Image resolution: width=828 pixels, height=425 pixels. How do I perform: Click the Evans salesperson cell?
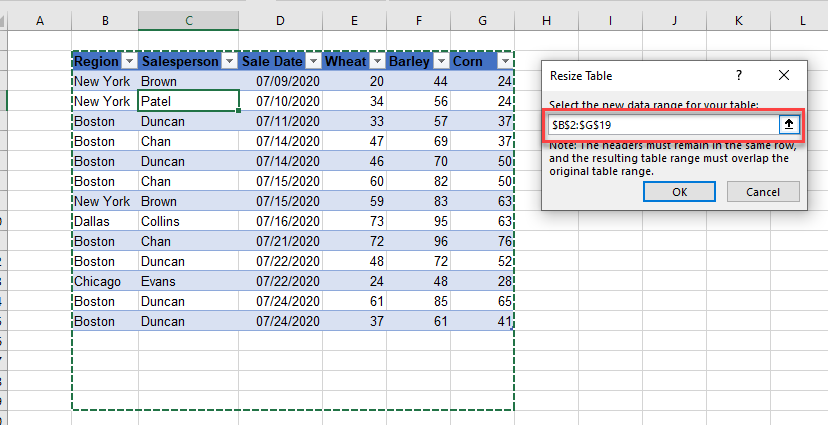point(188,281)
